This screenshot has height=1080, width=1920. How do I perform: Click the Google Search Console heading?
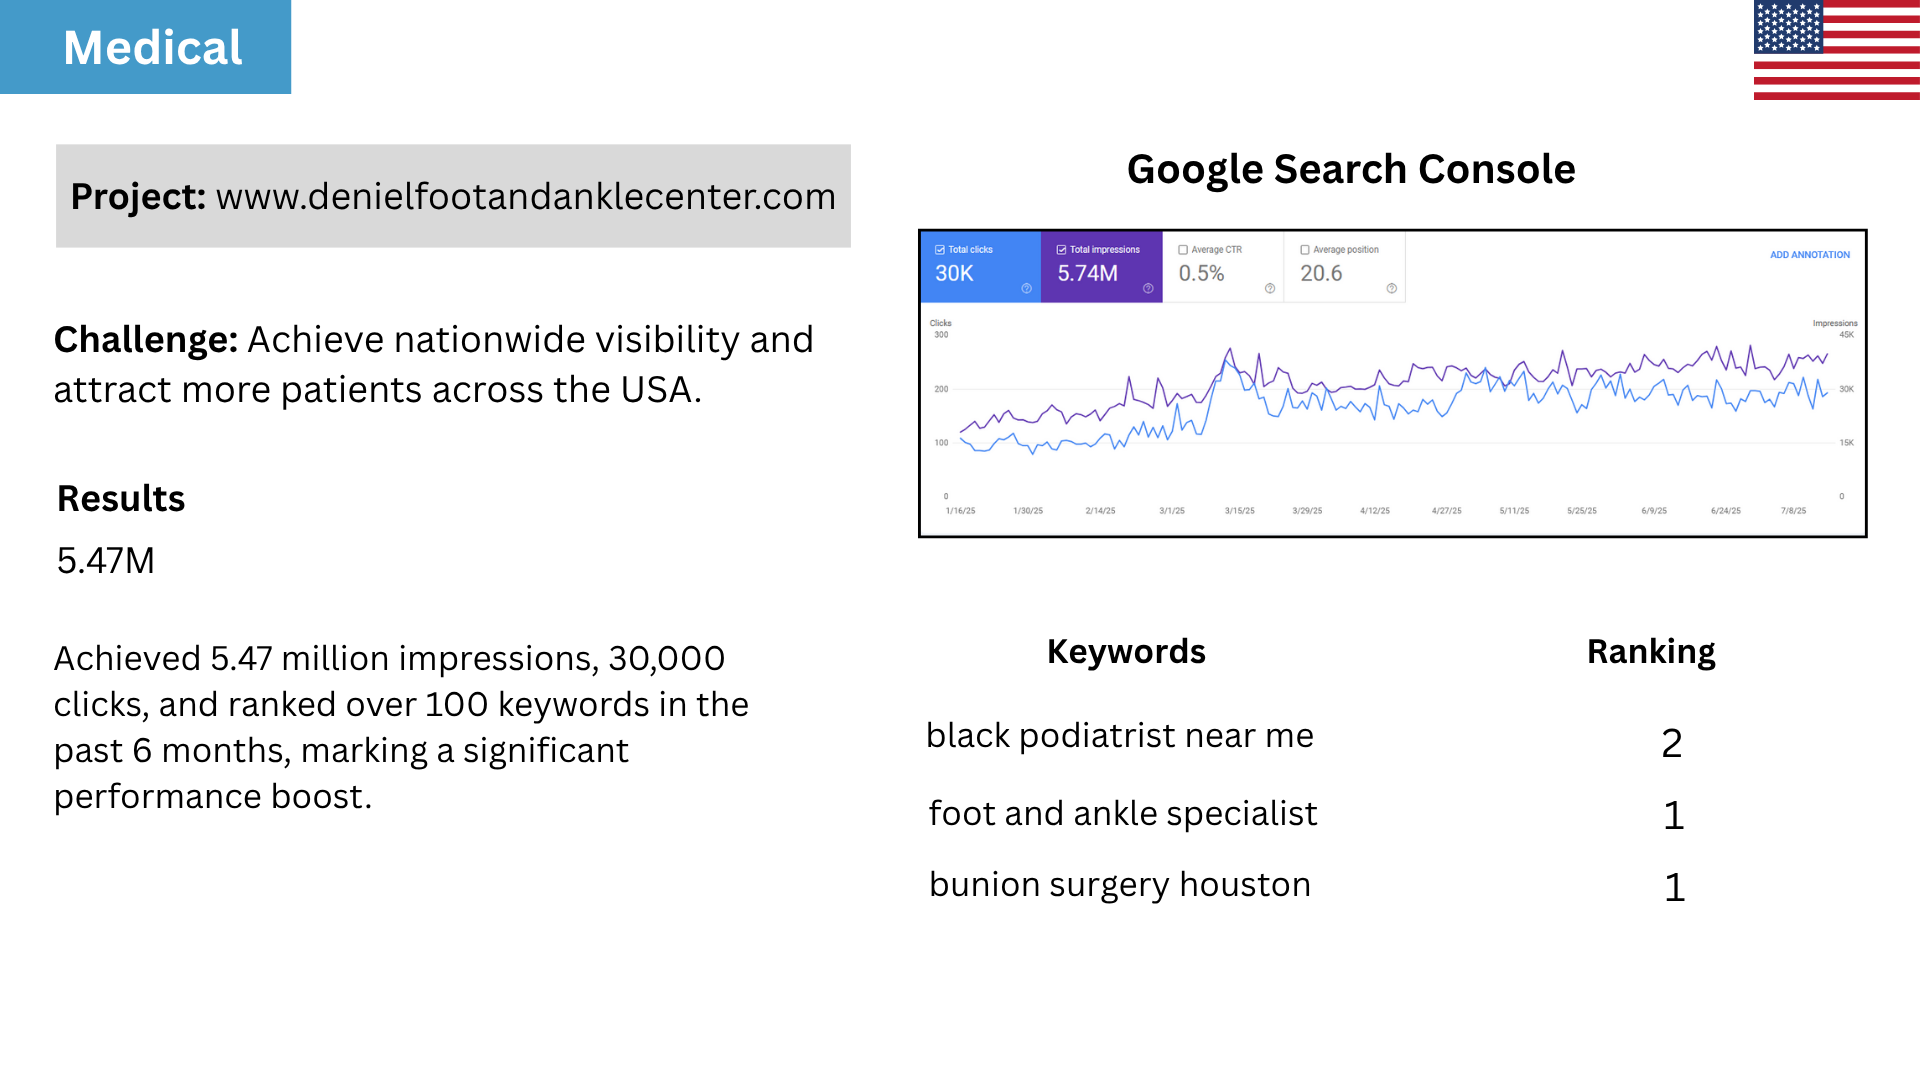[1352, 169]
